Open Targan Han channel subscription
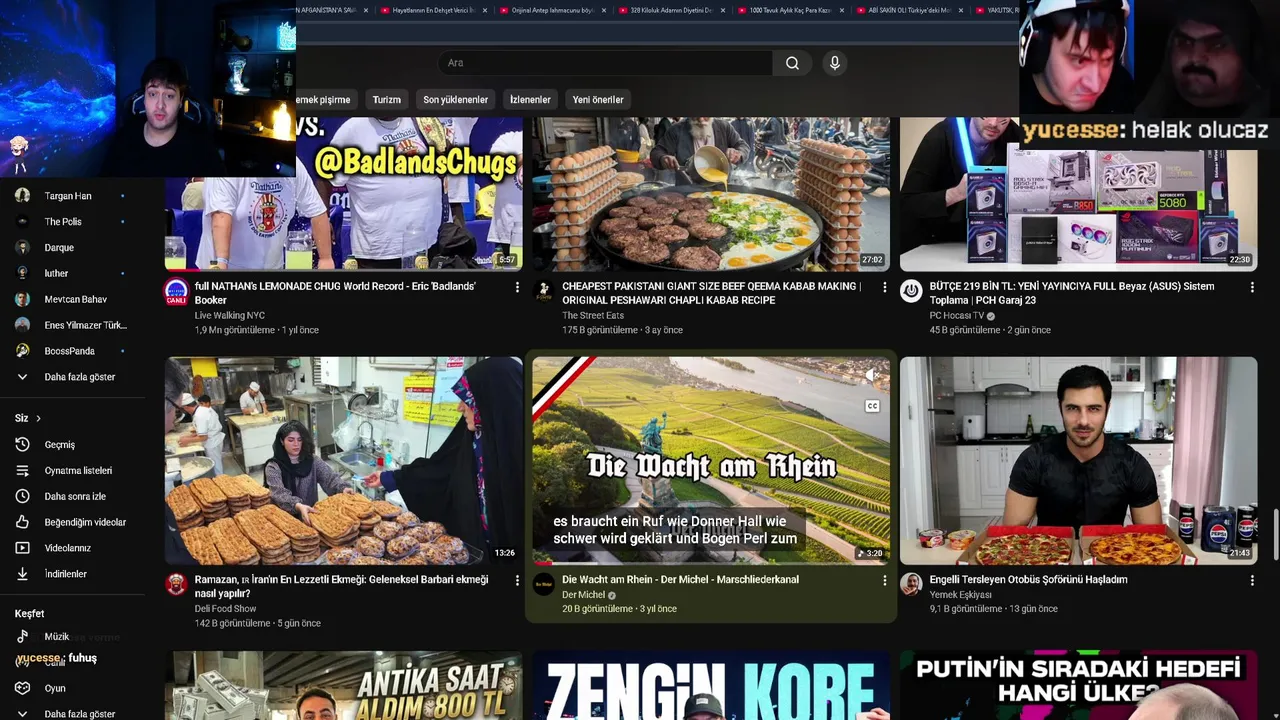The image size is (1280, 720). point(68,196)
